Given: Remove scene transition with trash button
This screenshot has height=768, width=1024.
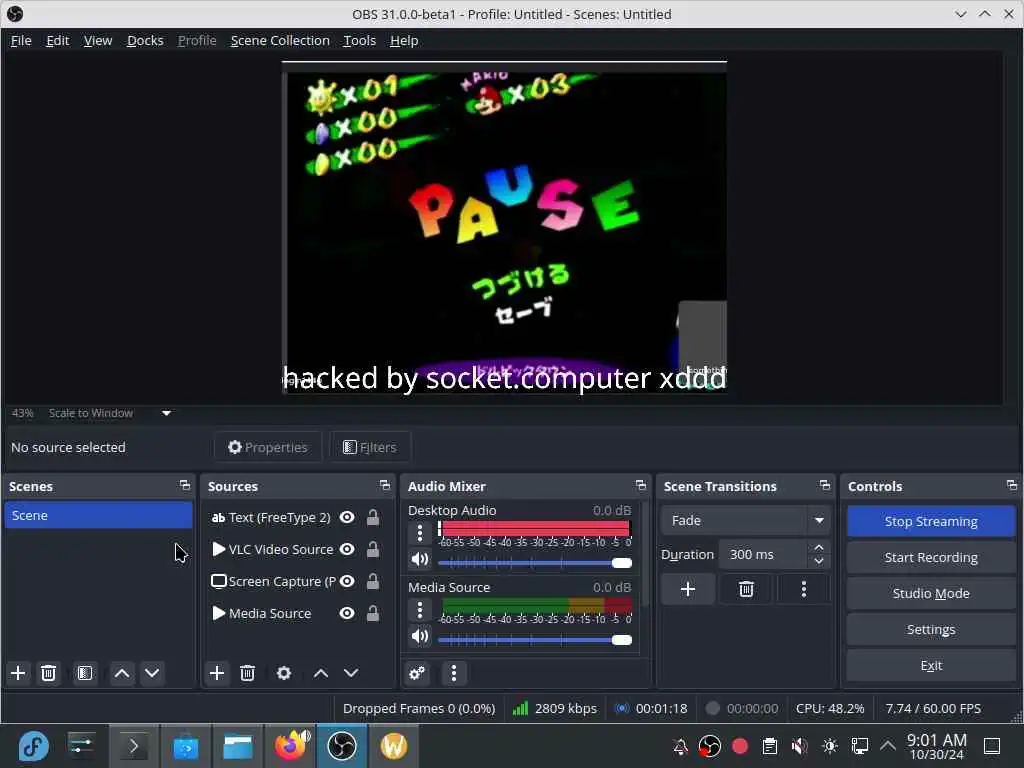Looking at the screenshot, I should point(746,589).
